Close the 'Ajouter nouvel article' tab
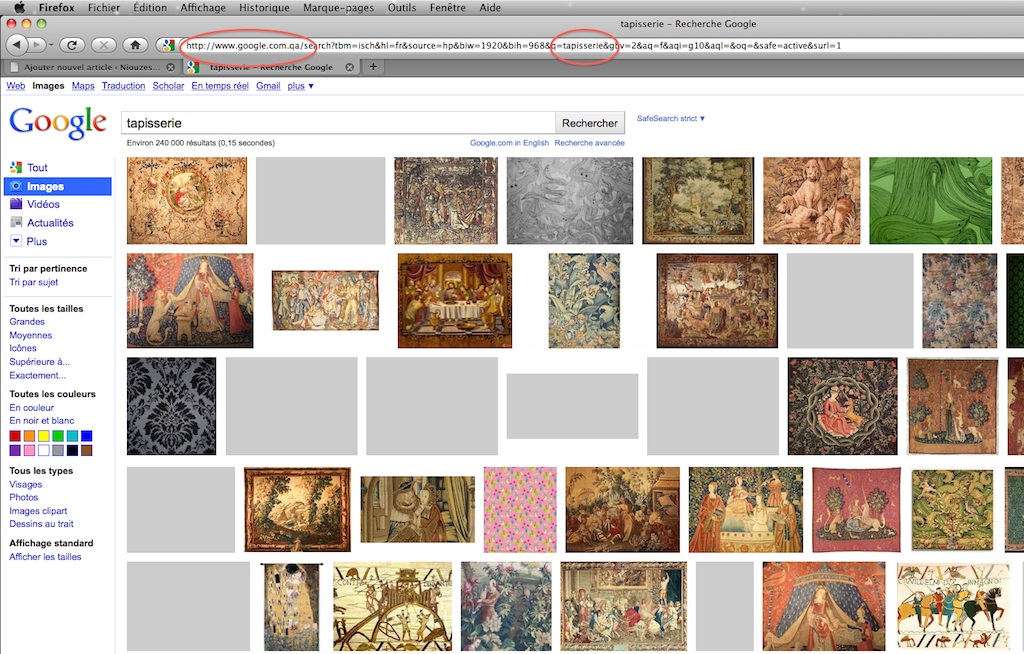Screen dimensions: 1024x654 pos(170,67)
